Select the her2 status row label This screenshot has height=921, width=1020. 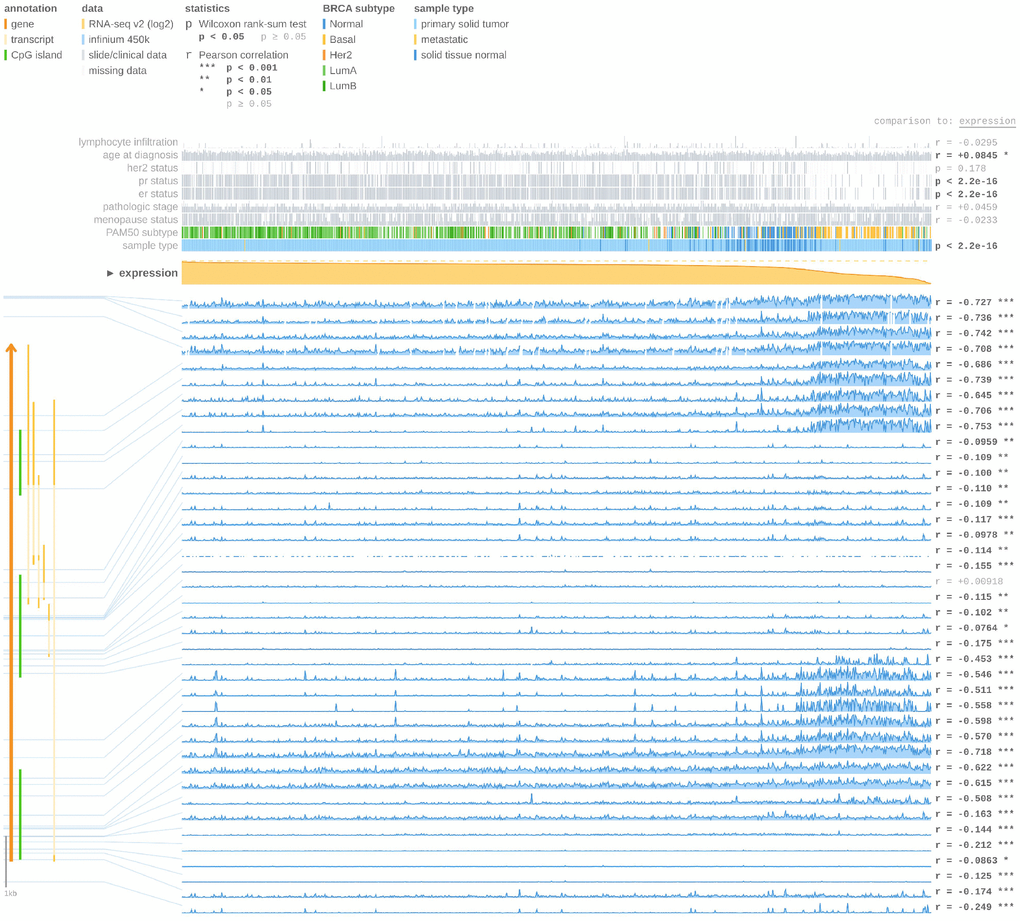point(148,168)
